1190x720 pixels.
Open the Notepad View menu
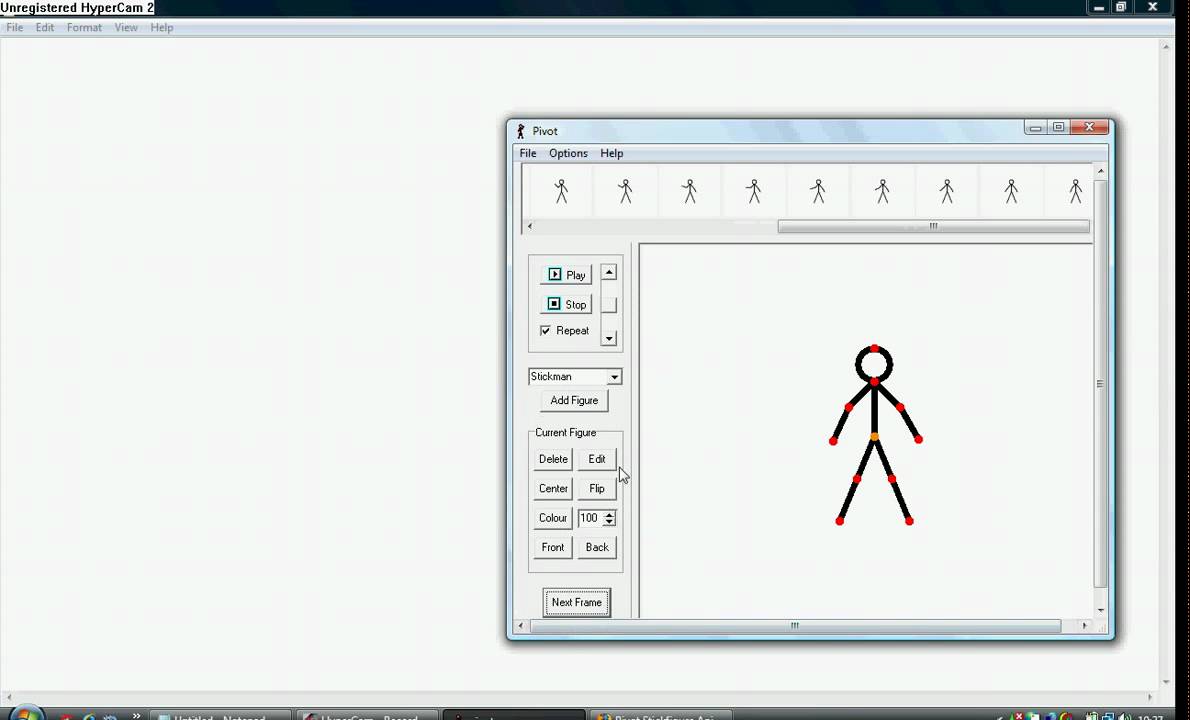point(126,27)
